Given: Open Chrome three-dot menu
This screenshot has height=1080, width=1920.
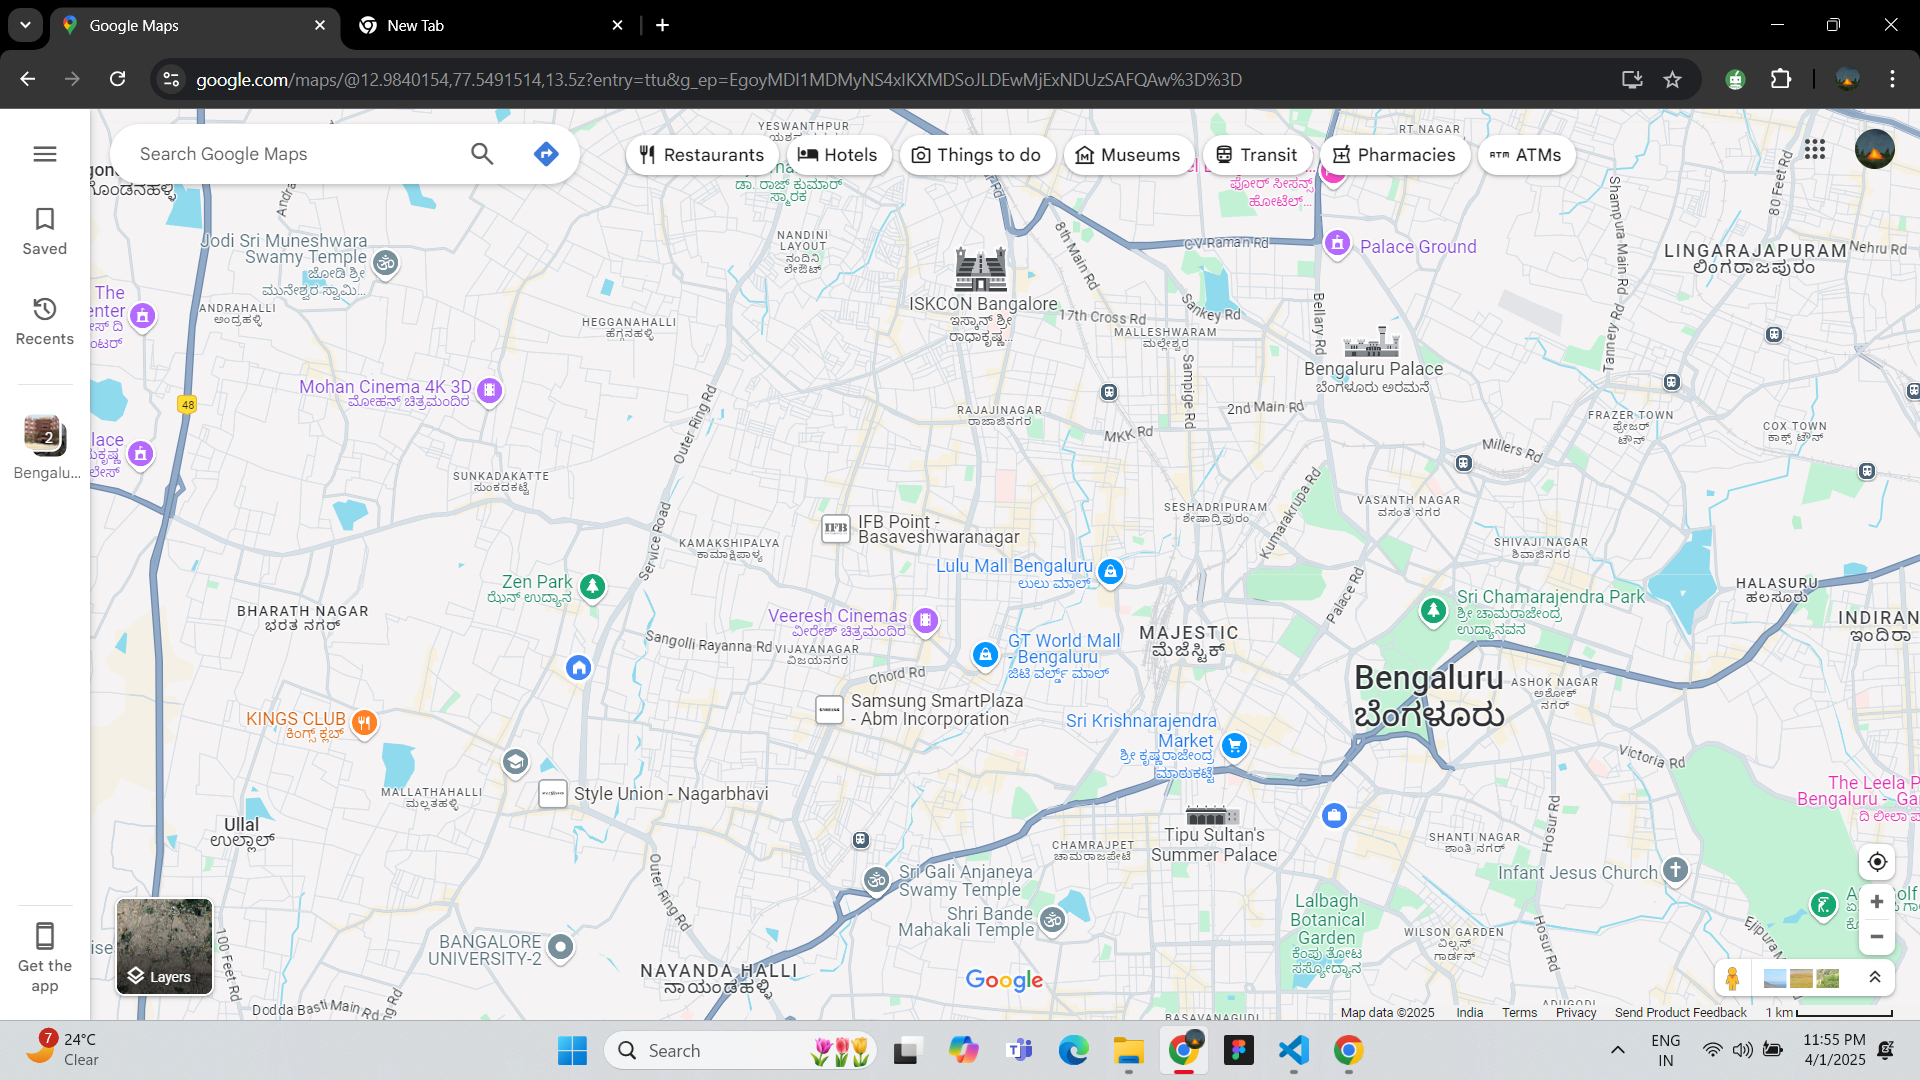Looking at the screenshot, I should coord(1892,79).
